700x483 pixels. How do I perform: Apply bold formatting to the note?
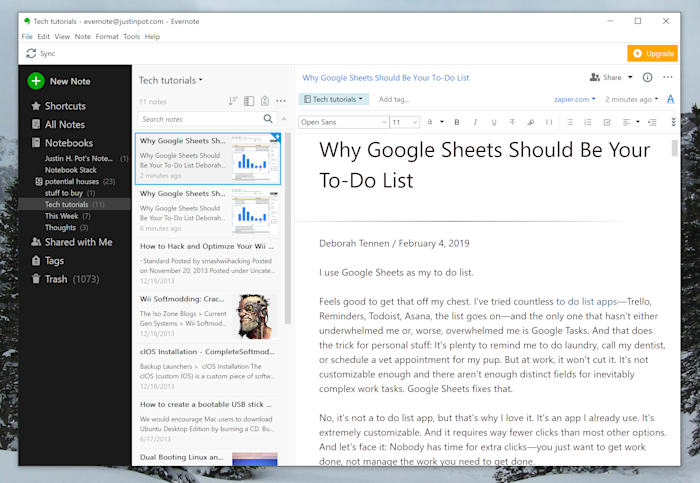[457, 122]
